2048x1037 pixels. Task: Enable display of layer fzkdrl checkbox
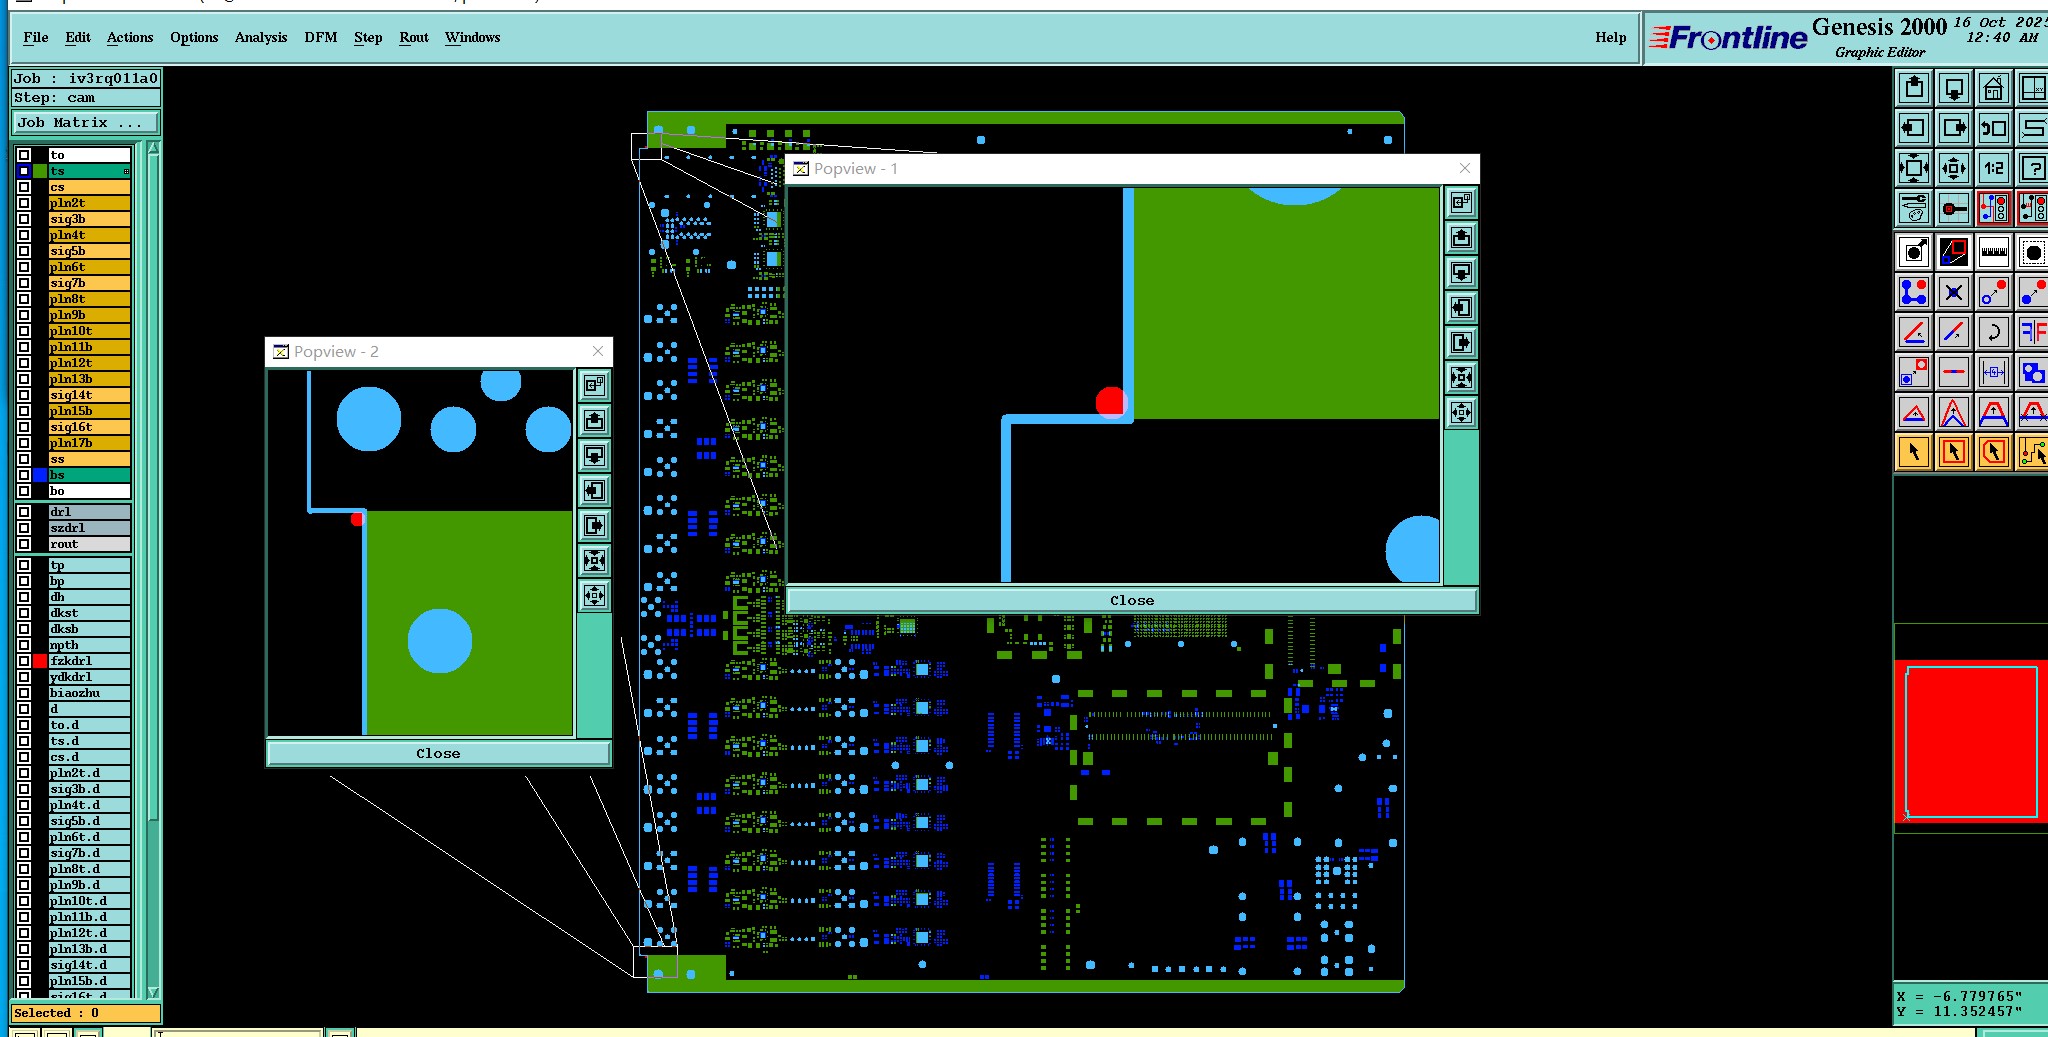coord(24,661)
